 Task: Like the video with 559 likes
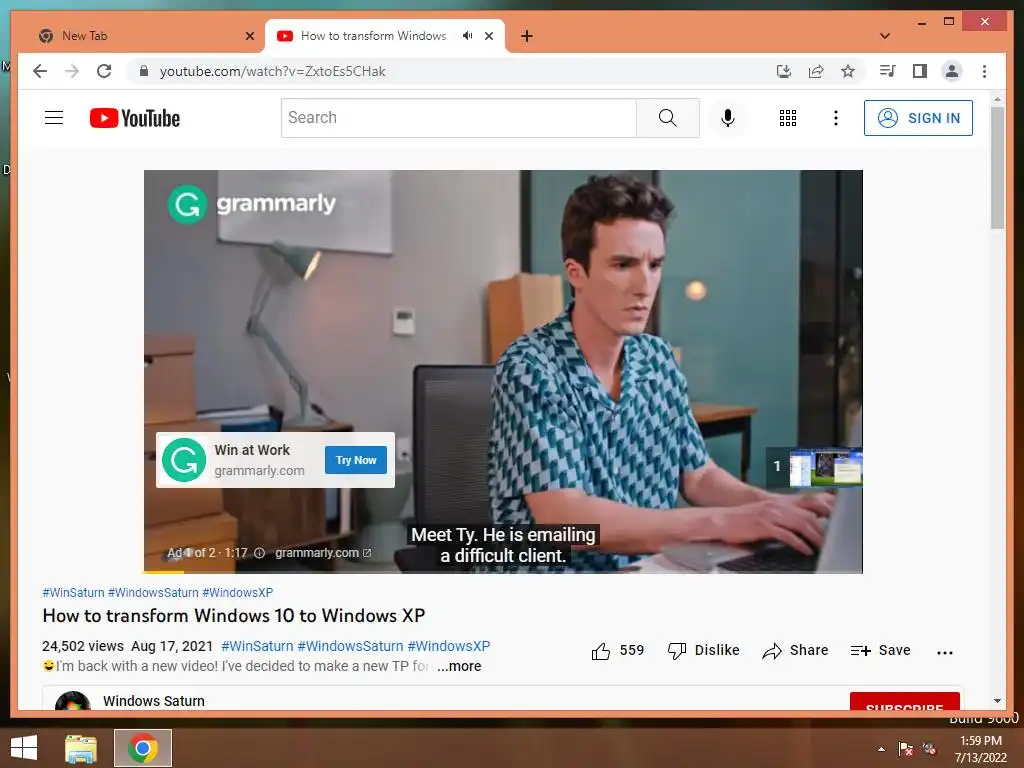[617, 650]
